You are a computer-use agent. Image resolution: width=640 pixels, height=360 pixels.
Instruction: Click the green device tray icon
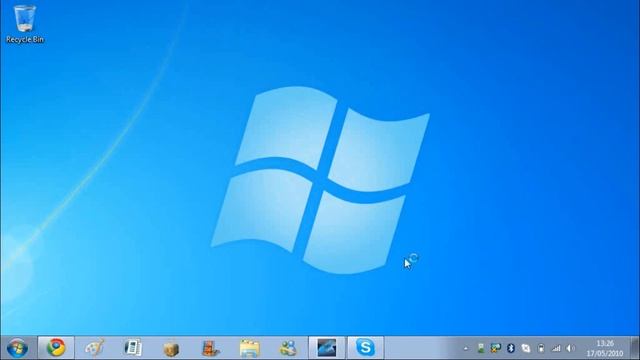pos(481,348)
